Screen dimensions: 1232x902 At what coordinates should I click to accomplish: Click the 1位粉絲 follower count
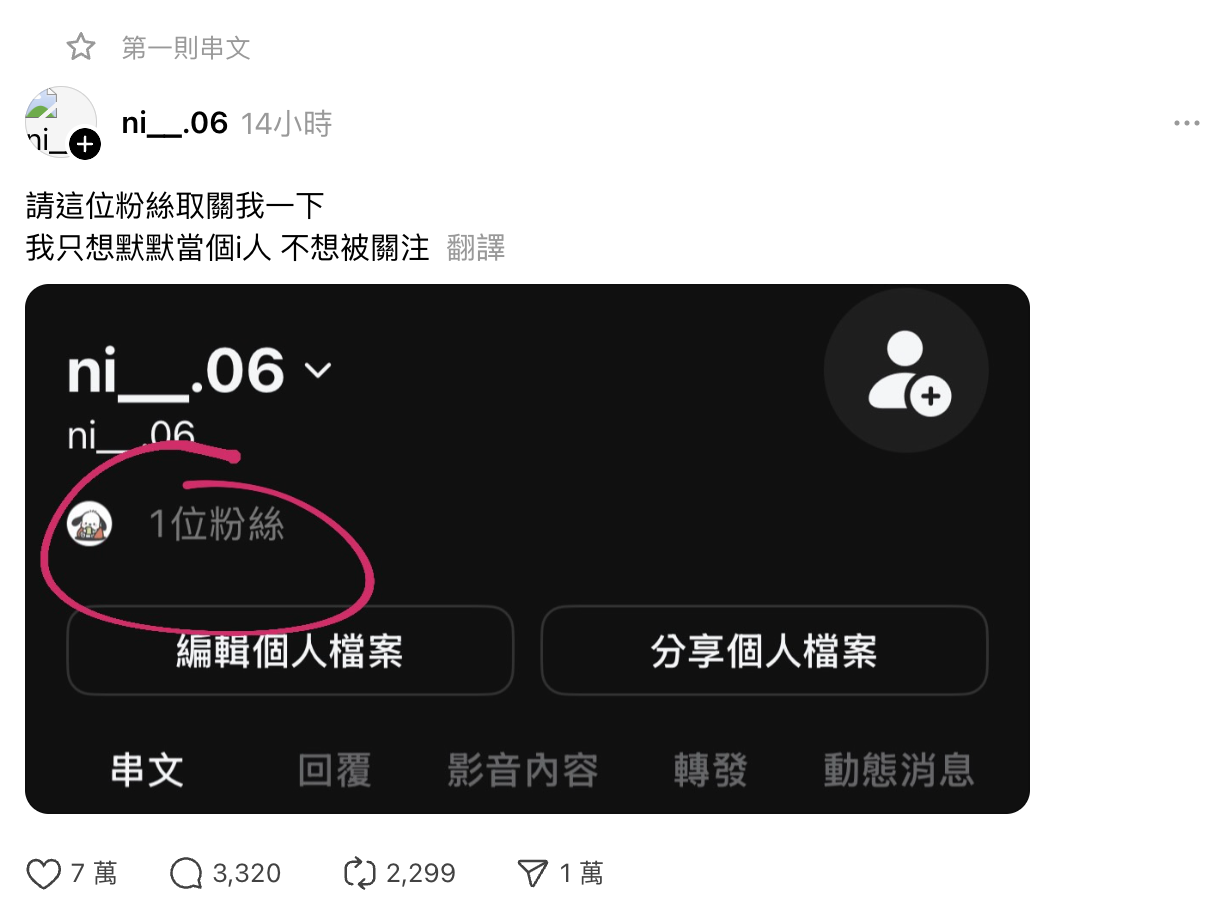pyautogui.click(x=217, y=524)
